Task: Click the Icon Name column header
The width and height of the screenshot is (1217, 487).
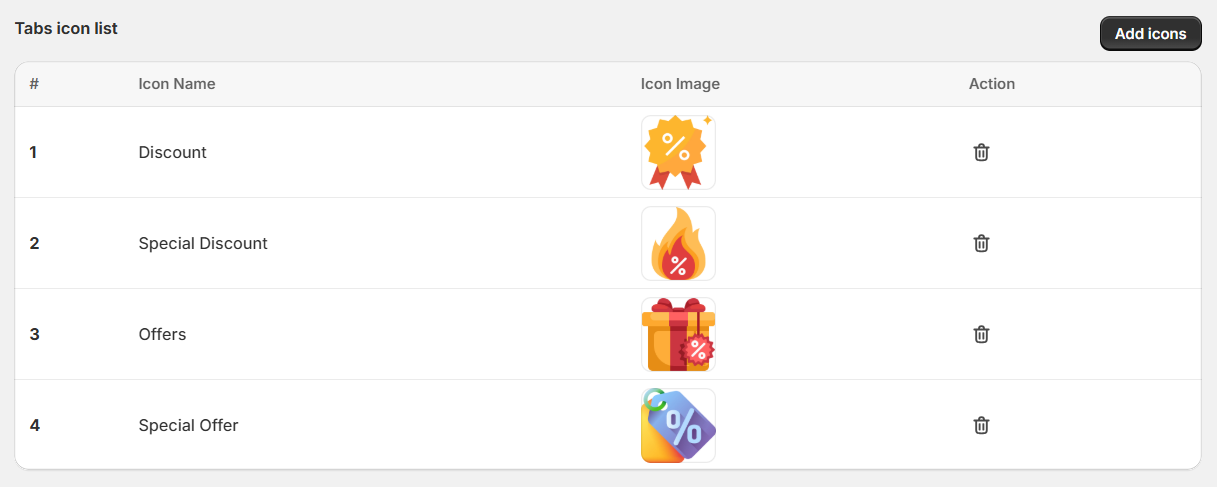Action: pos(177,84)
